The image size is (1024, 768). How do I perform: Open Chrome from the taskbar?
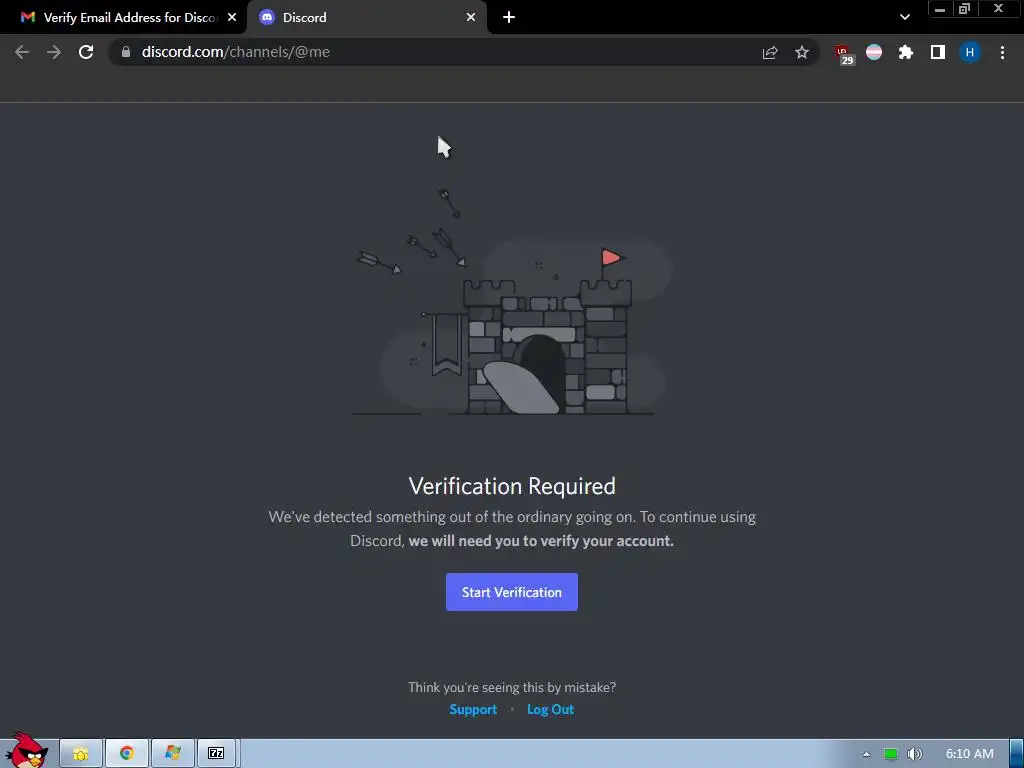127,754
